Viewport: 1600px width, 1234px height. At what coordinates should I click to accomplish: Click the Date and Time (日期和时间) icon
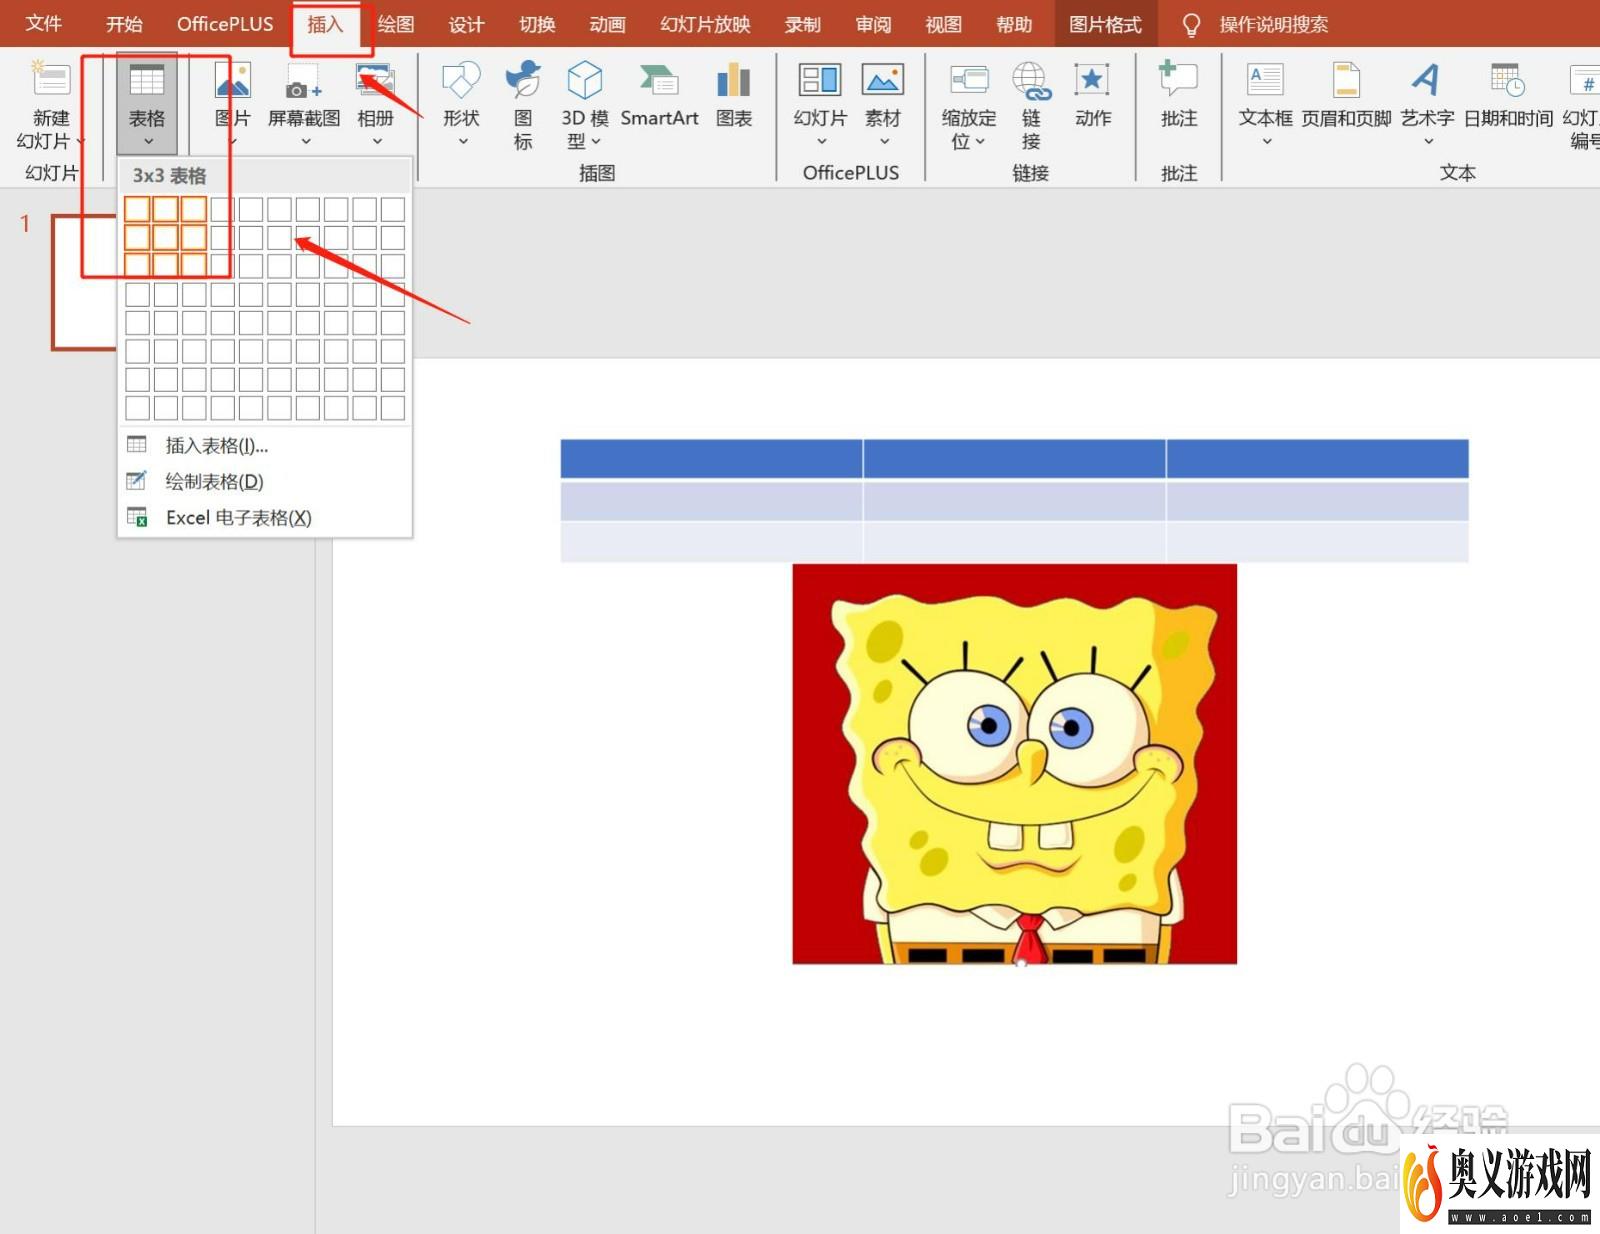tap(1508, 80)
